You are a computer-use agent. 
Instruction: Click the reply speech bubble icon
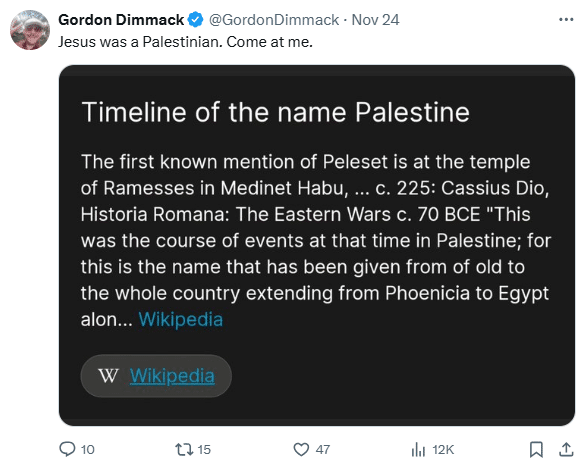67,449
